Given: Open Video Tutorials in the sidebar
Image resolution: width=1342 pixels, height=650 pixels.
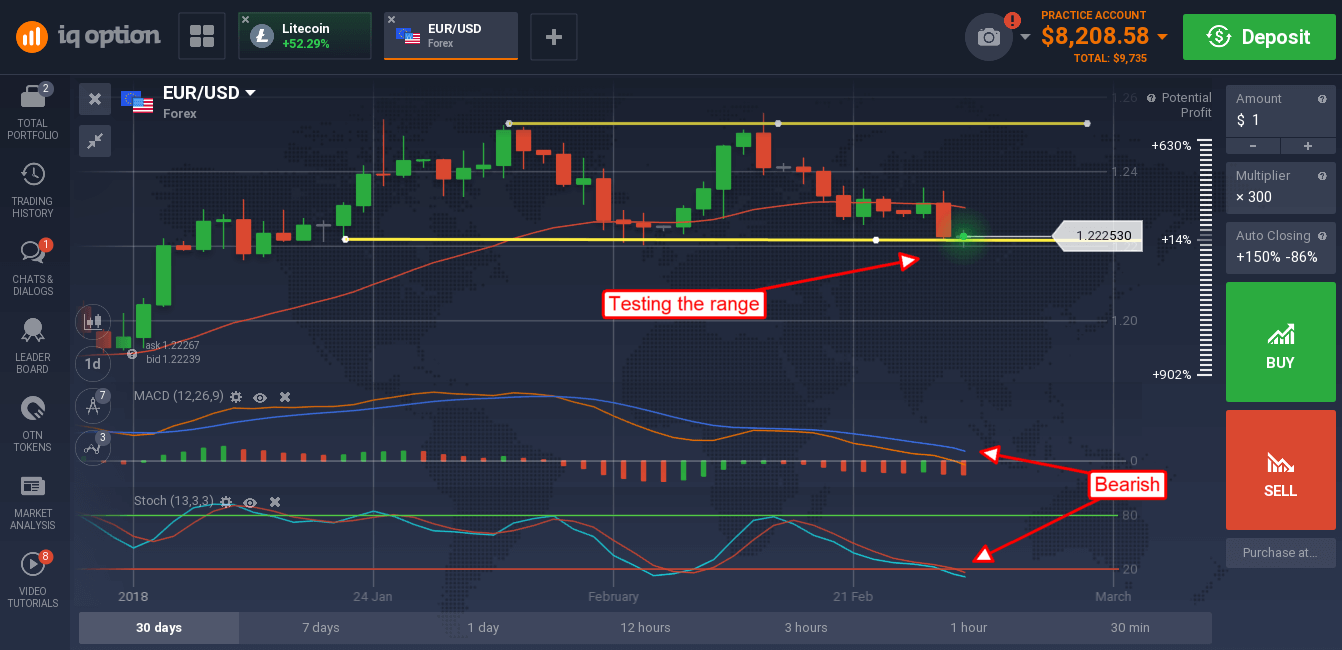Looking at the screenshot, I should coord(33,580).
